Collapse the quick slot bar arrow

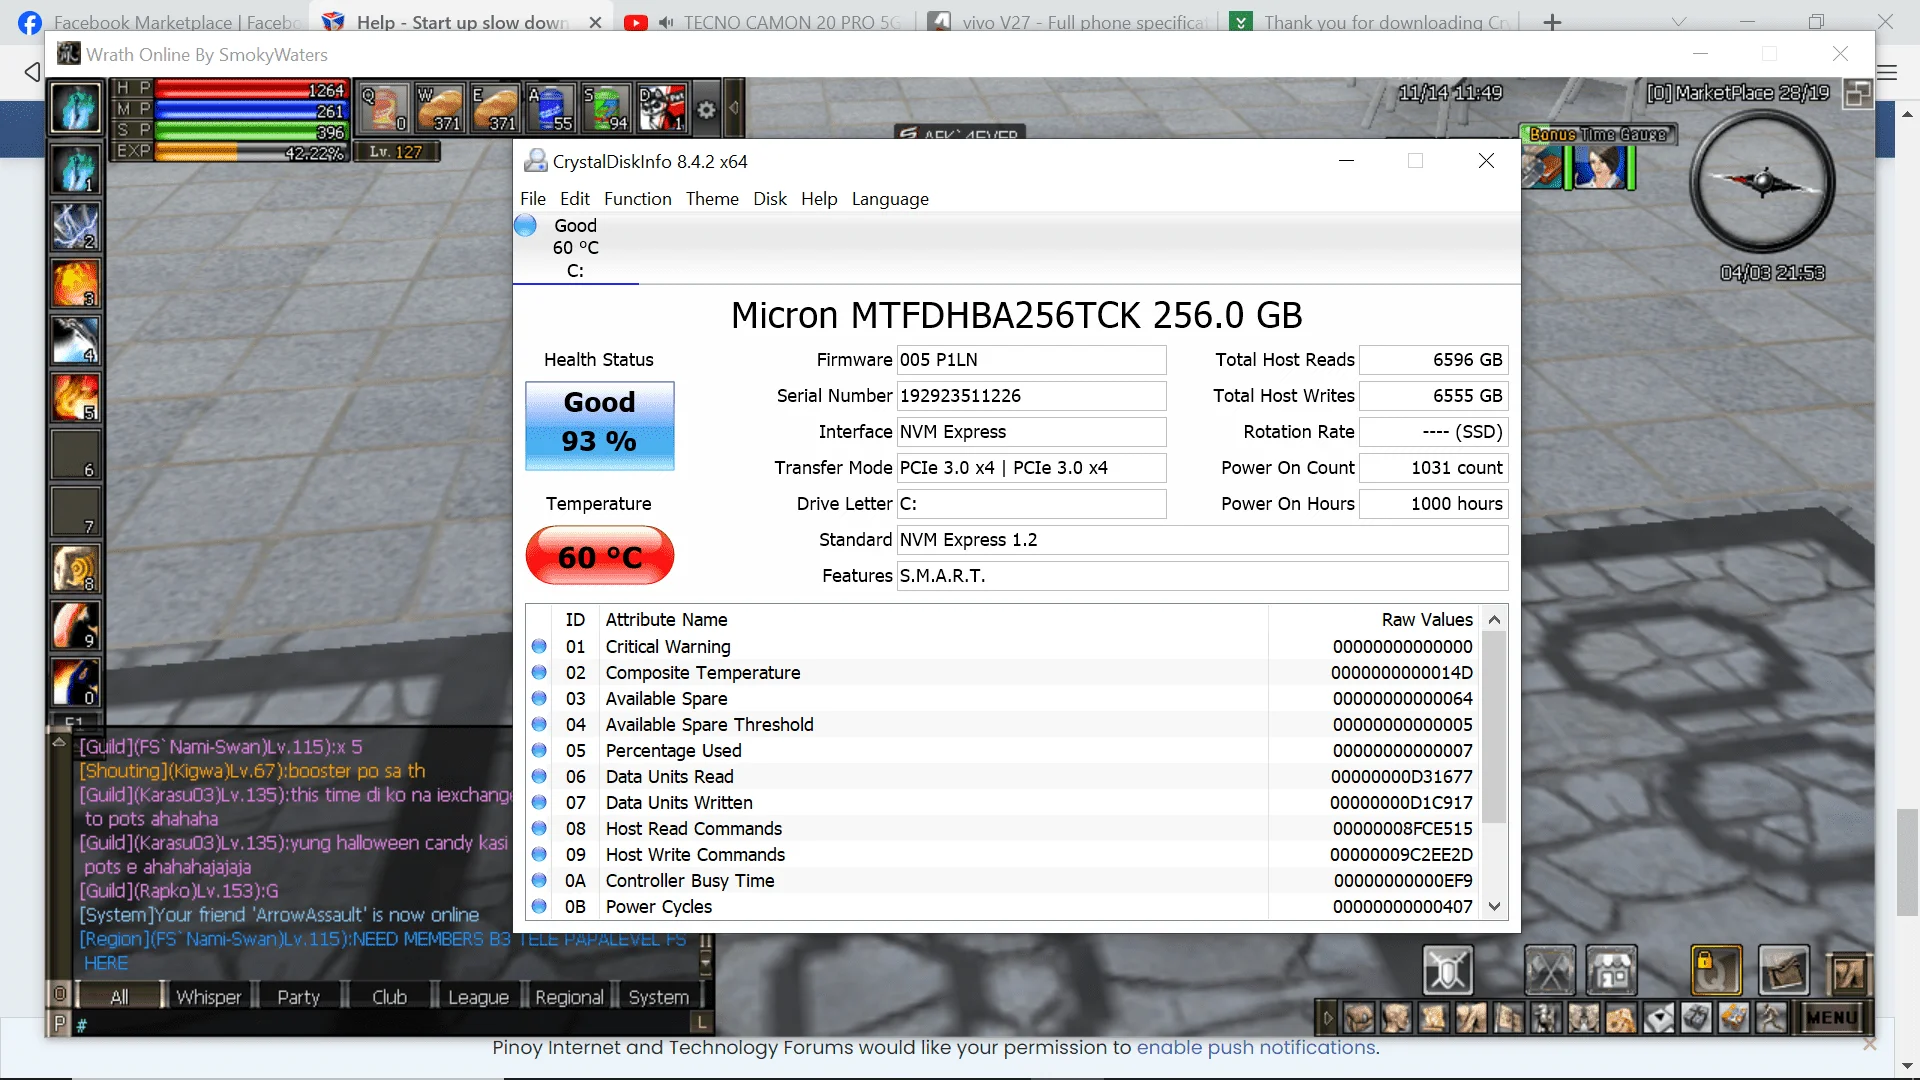(734, 107)
